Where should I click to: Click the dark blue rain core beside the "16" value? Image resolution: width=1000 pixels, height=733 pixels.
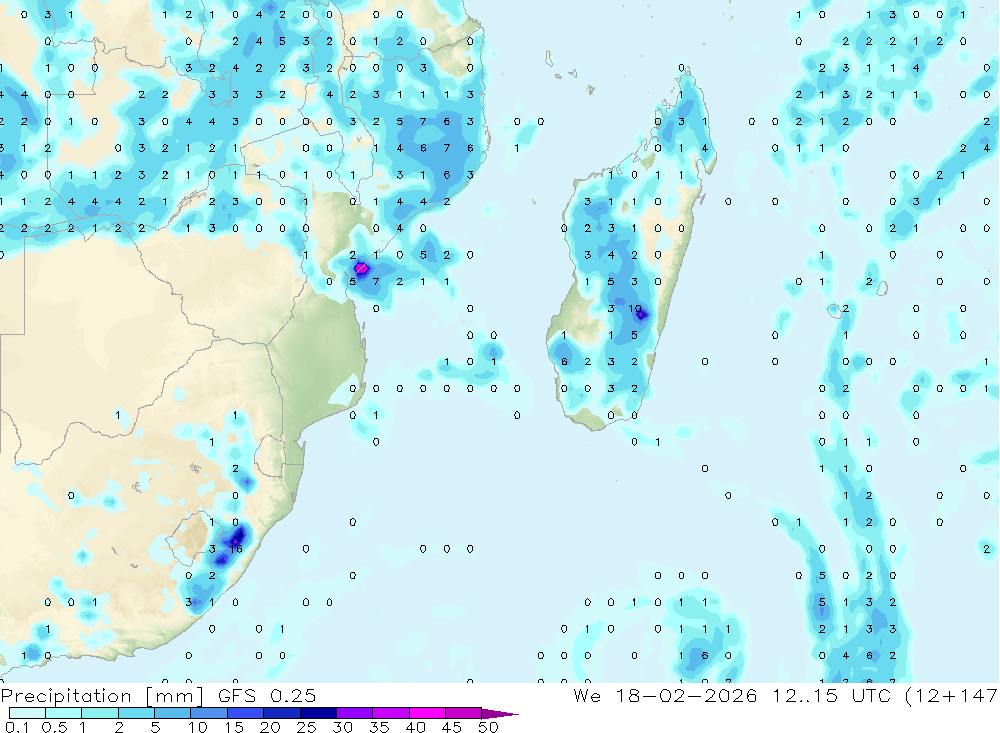click(x=238, y=535)
